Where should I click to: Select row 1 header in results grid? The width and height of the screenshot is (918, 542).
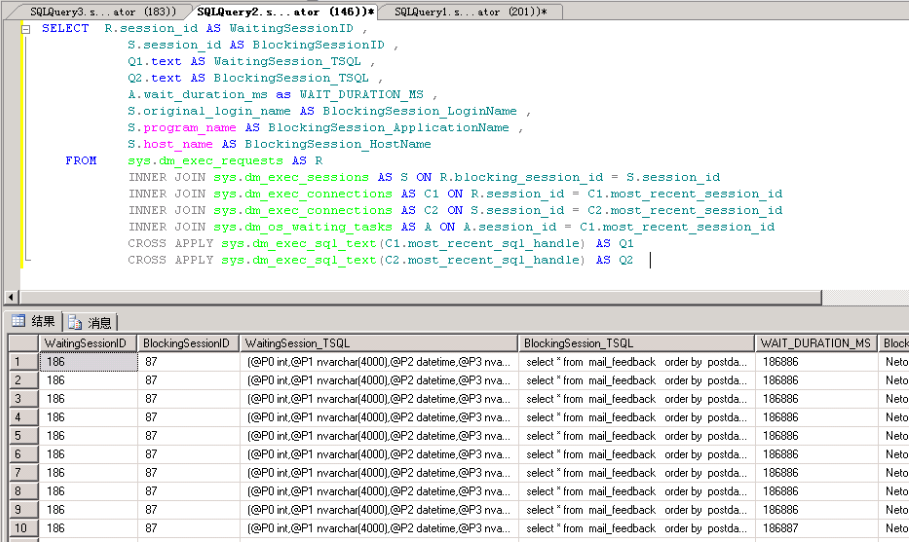click(23, 362)
